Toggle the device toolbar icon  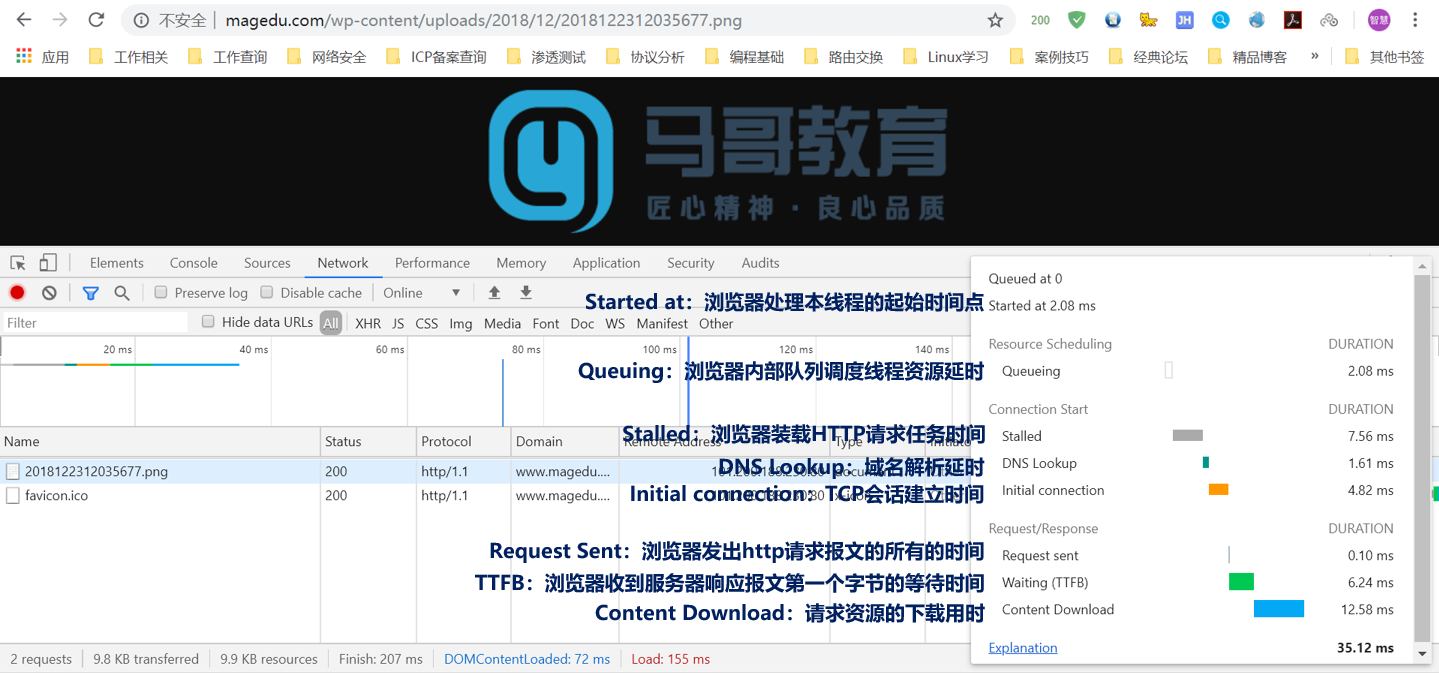47,263
